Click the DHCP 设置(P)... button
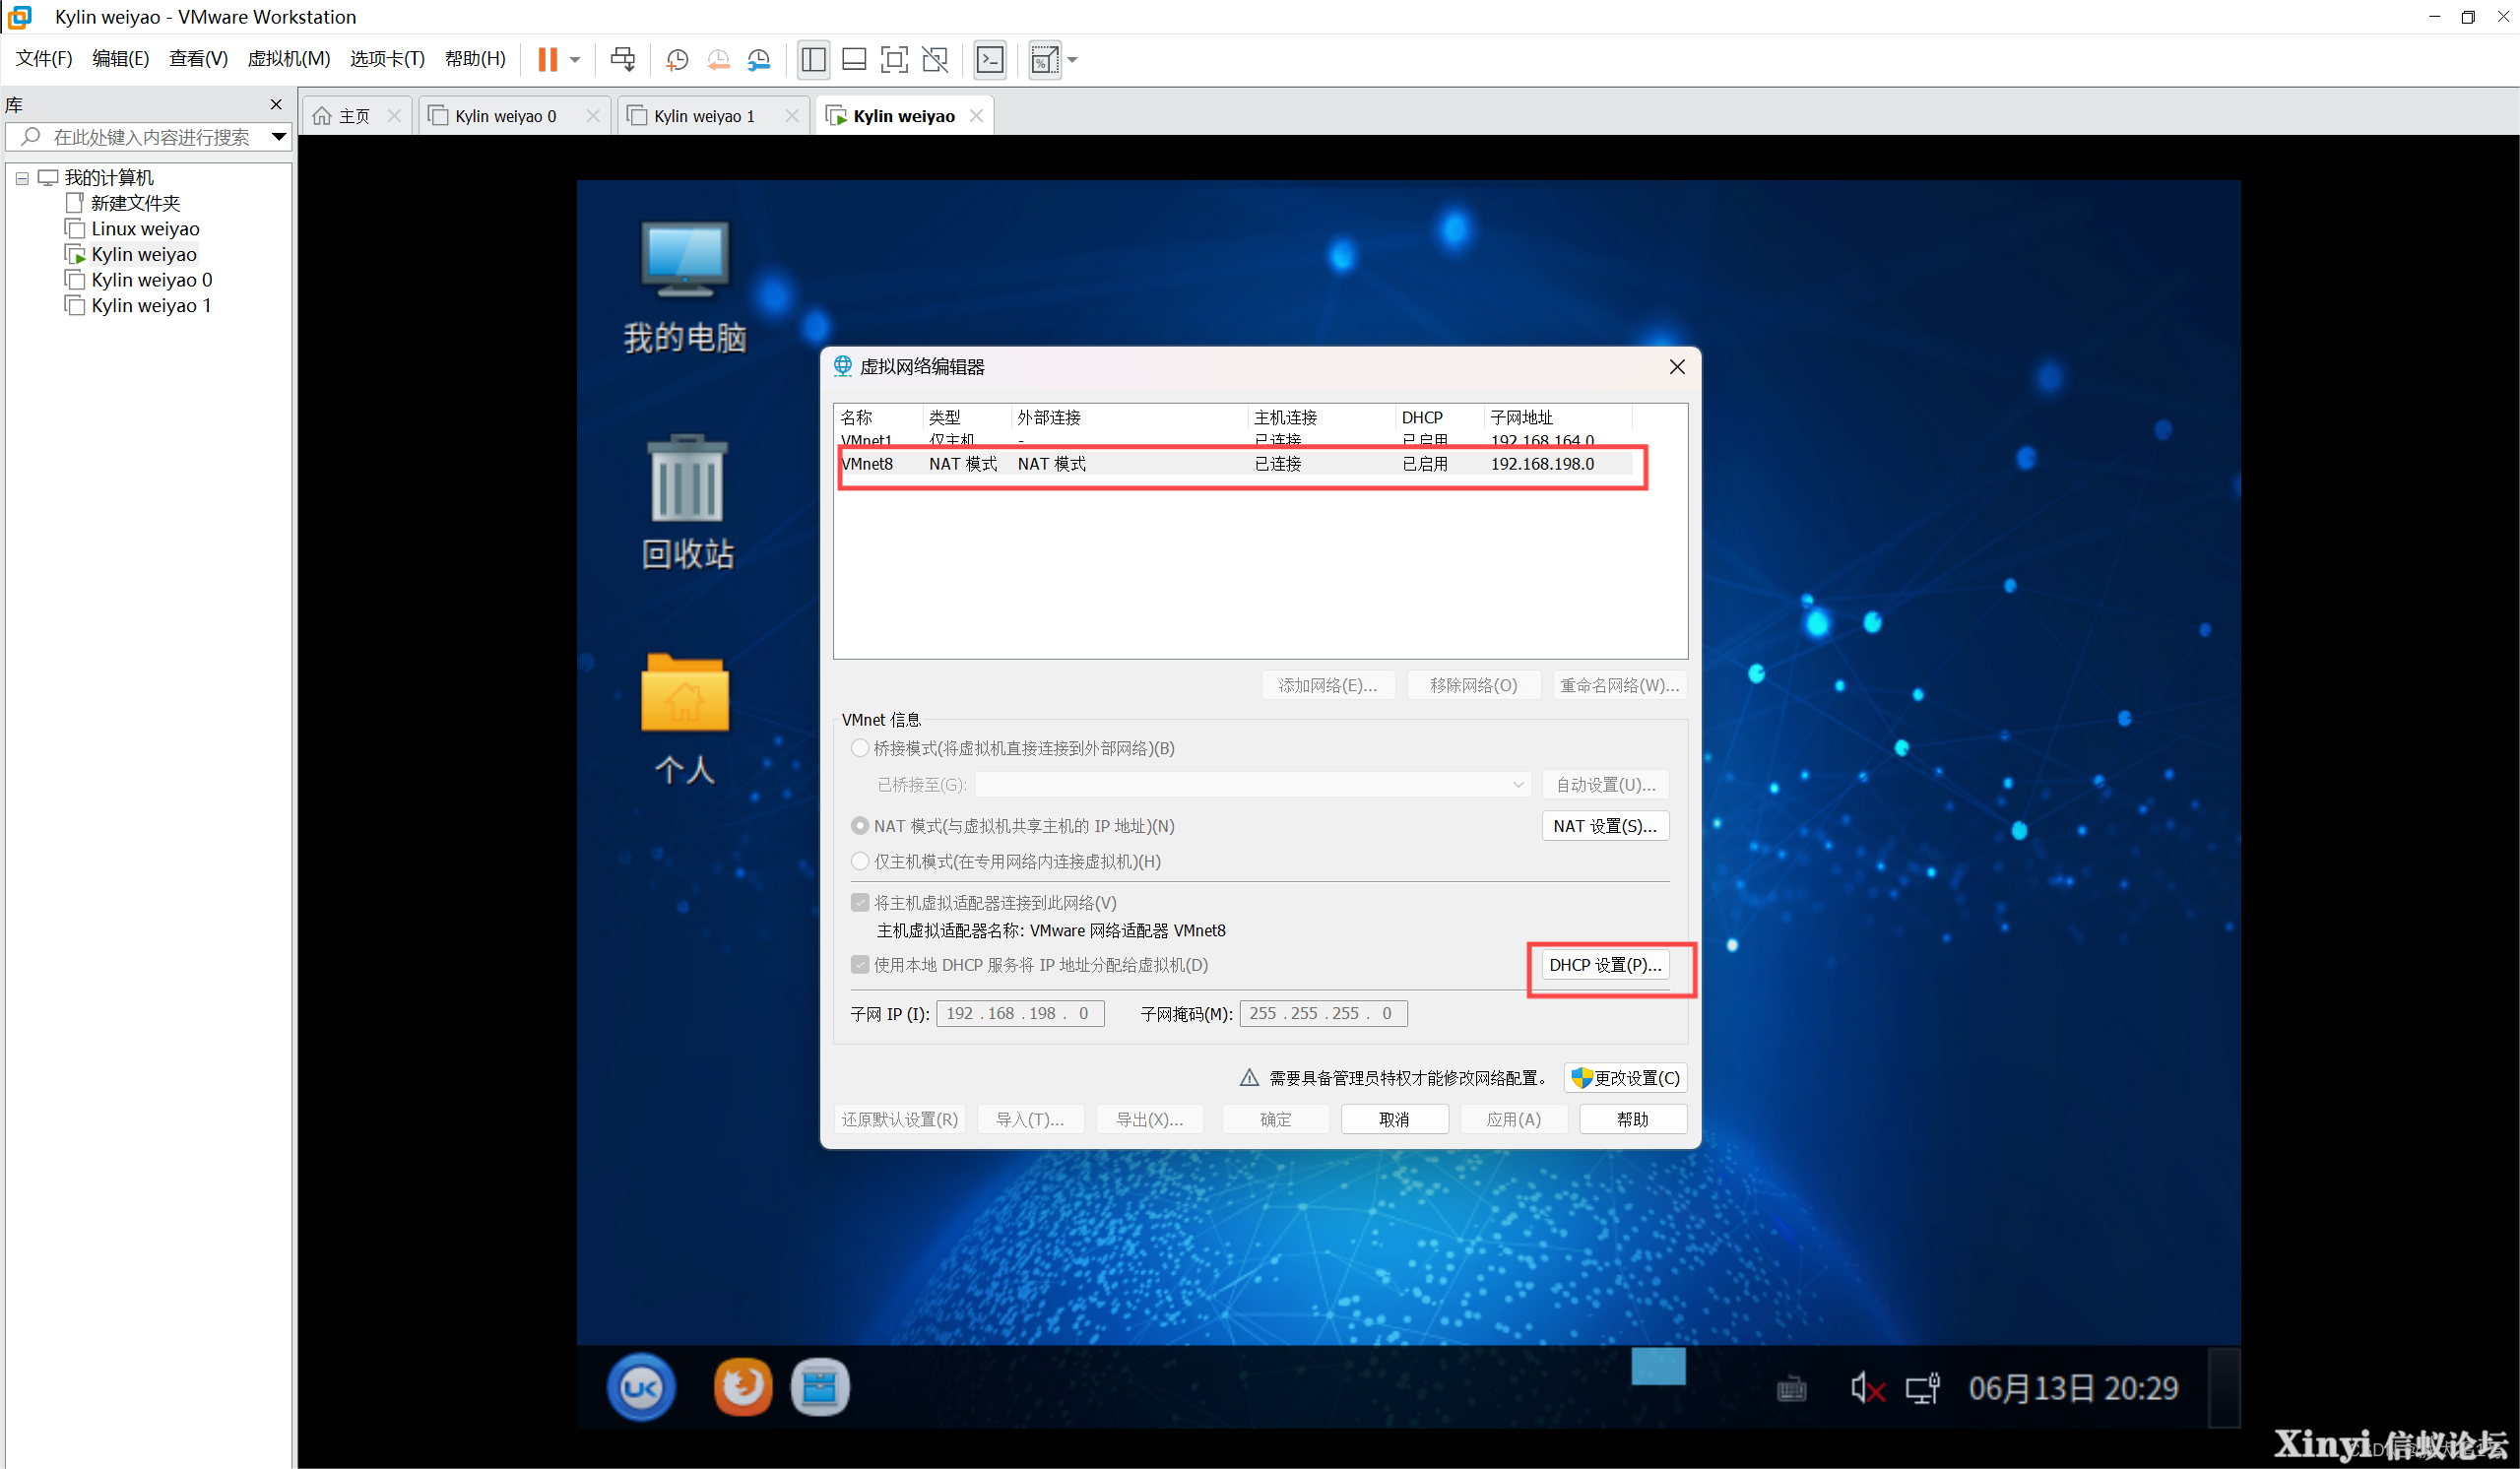The width and height of the screenshot is (2520, 1469). (x=1605, y=965)
